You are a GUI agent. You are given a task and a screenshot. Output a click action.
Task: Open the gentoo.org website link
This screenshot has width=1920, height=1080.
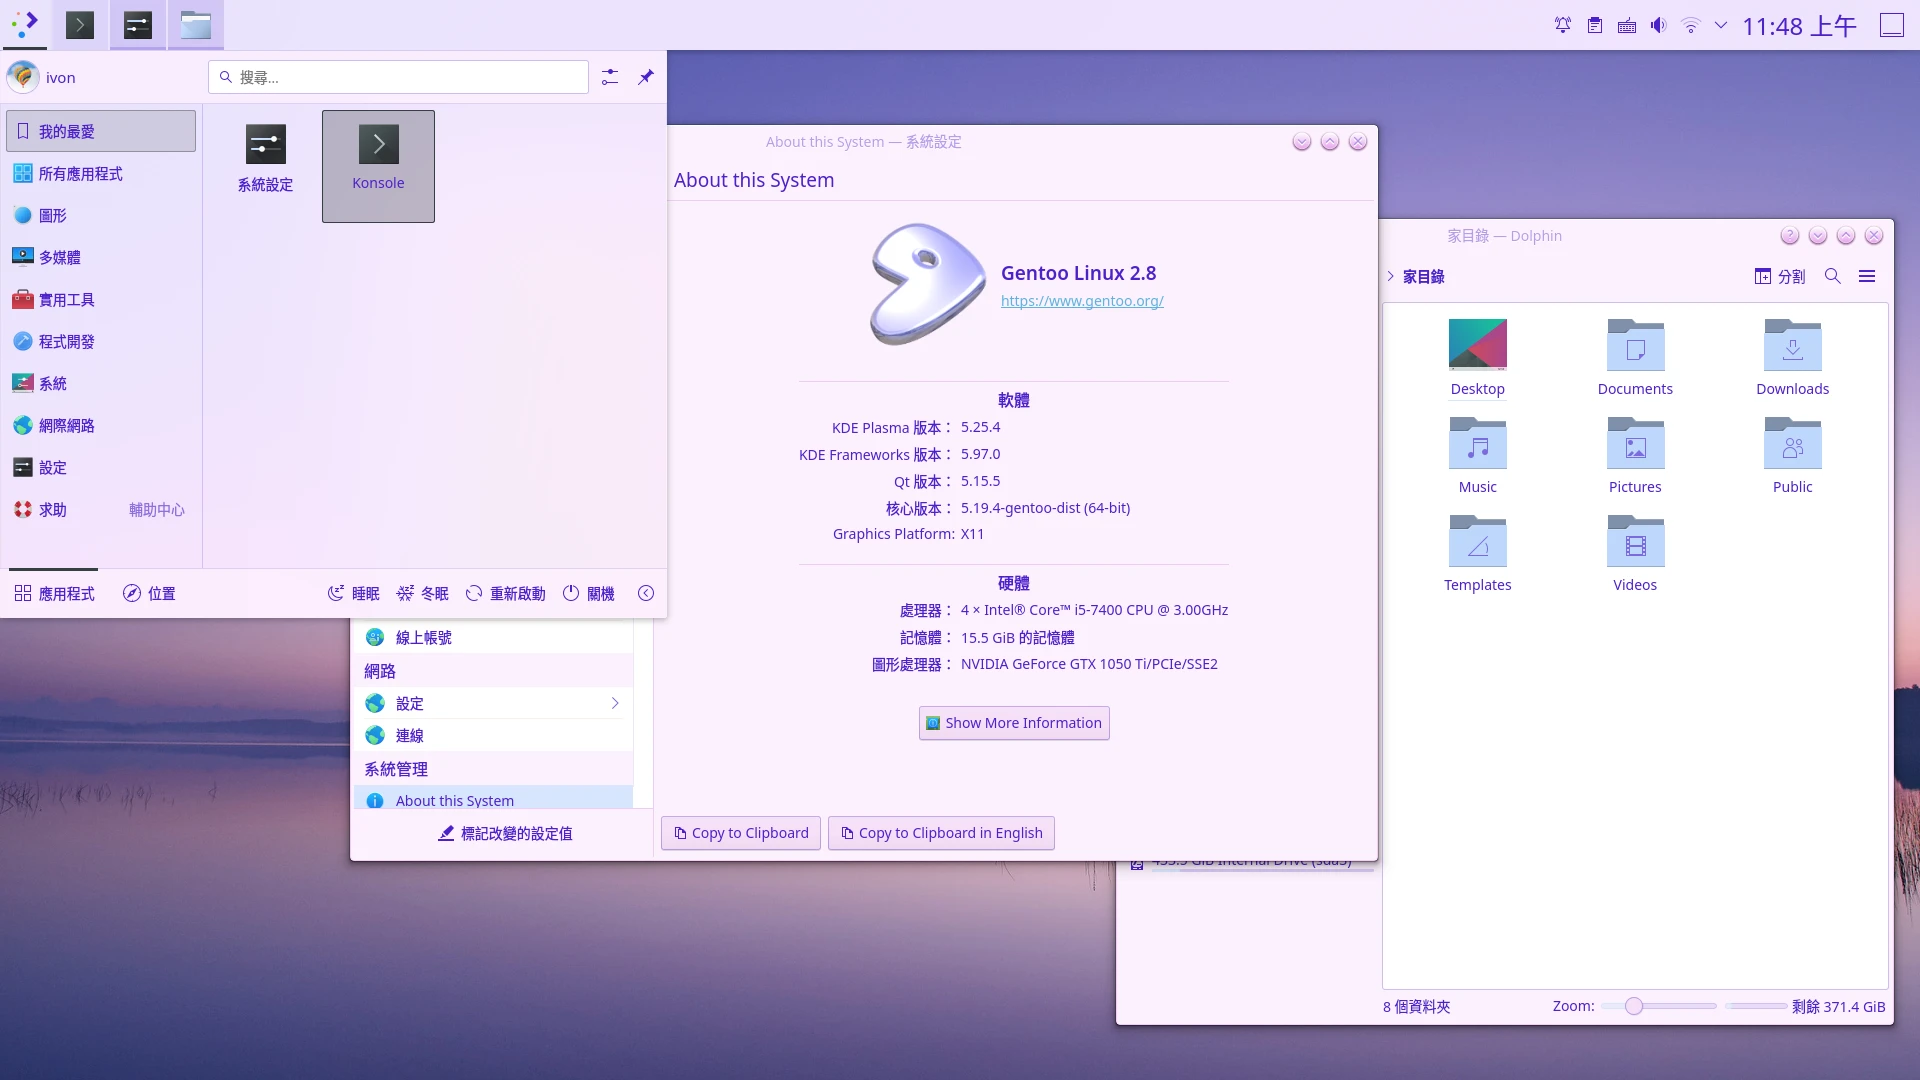[x=1082, y=301]
